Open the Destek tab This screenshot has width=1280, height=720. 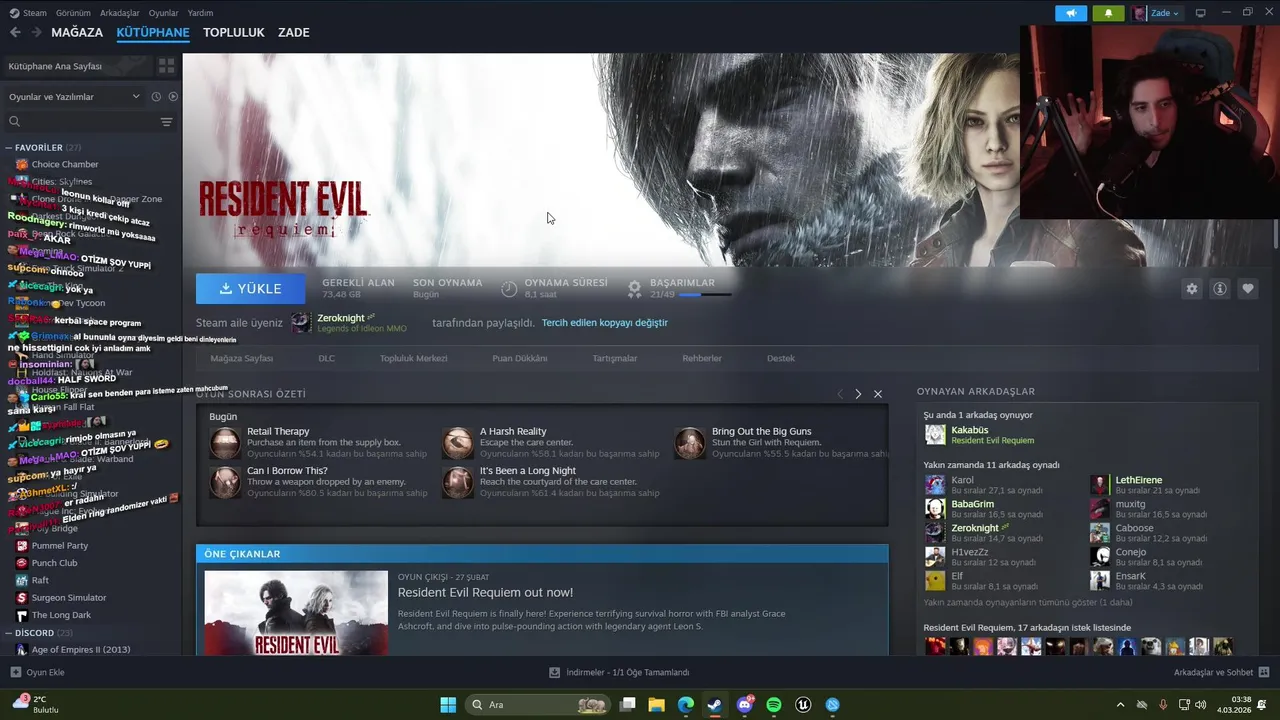pos(781,358)
